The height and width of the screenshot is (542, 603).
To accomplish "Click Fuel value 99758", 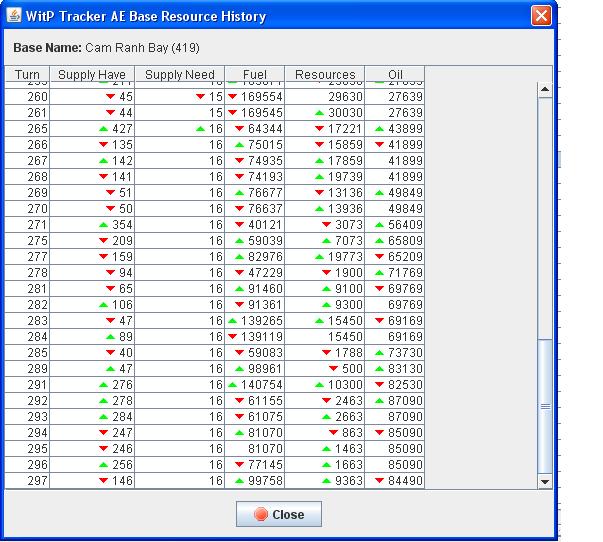I will tap(265, 480).
